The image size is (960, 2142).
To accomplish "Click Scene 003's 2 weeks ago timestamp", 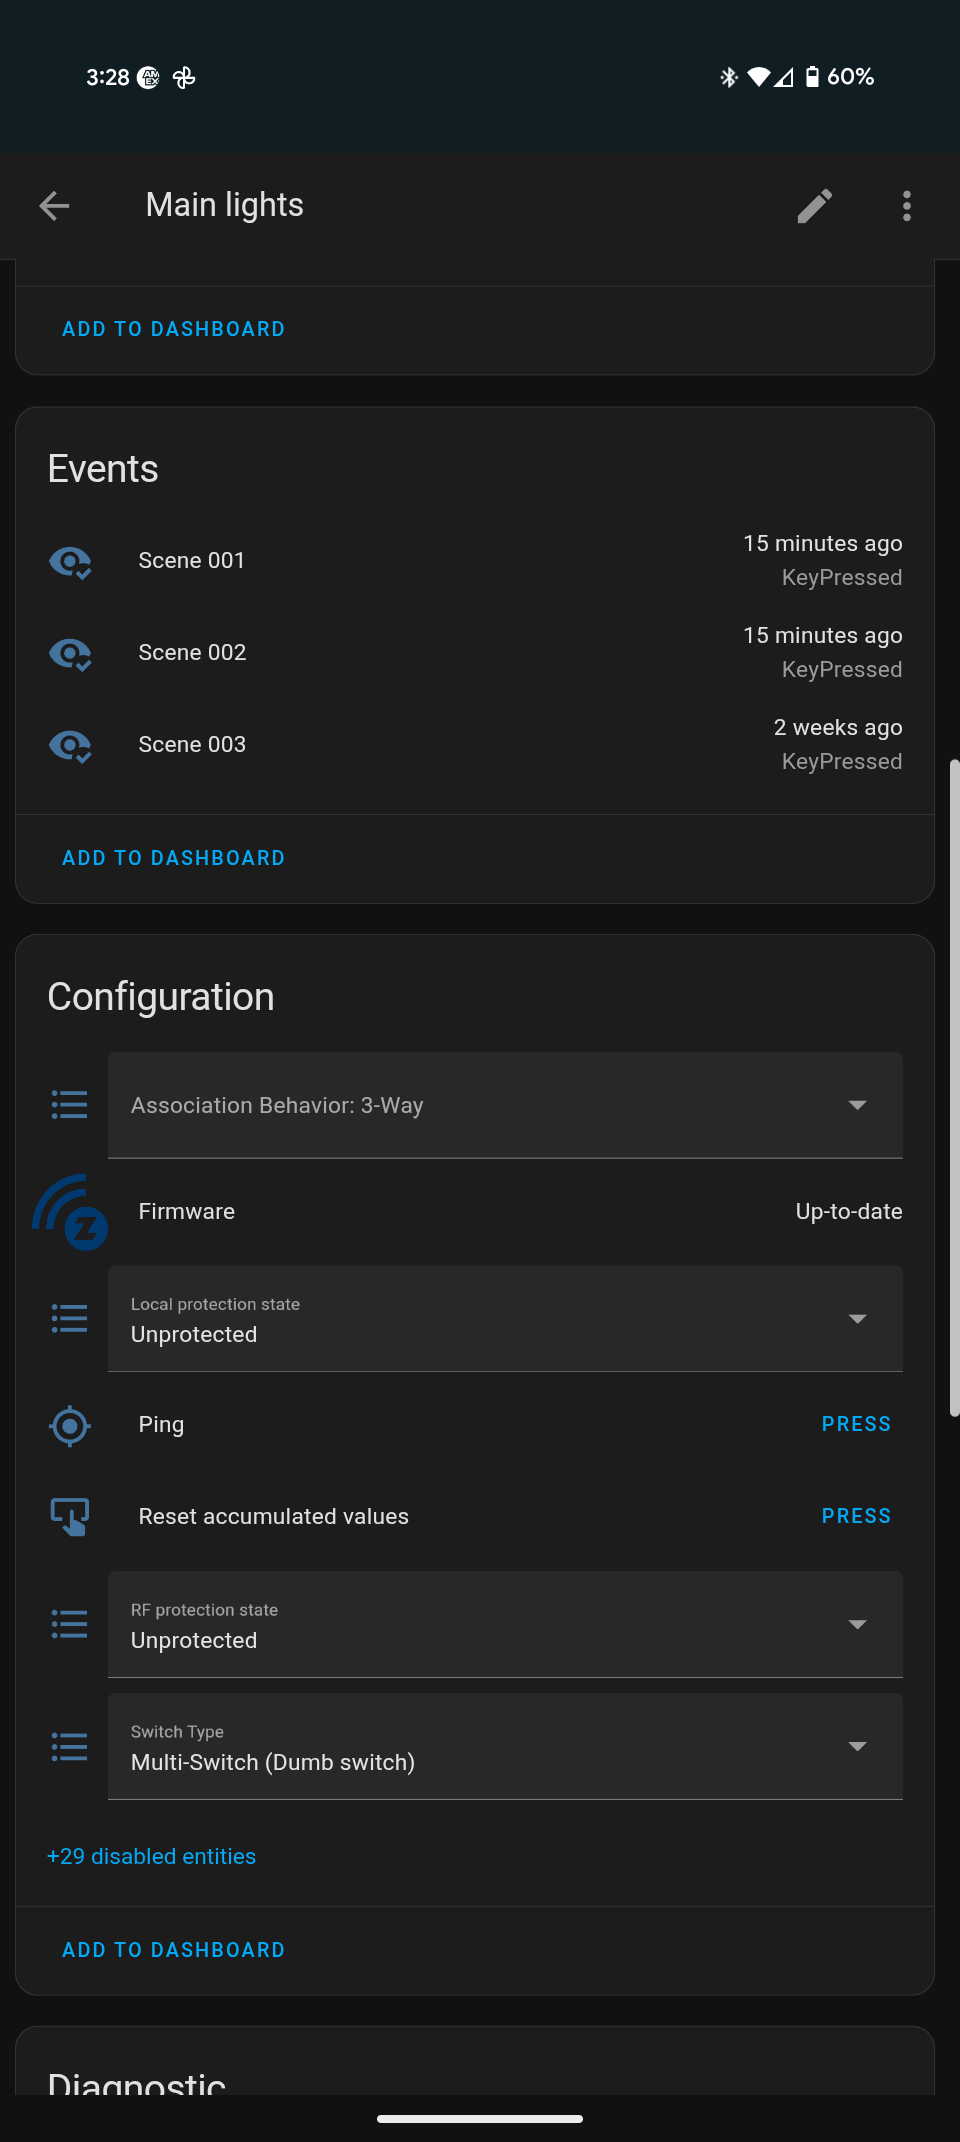I will [838, 728].
